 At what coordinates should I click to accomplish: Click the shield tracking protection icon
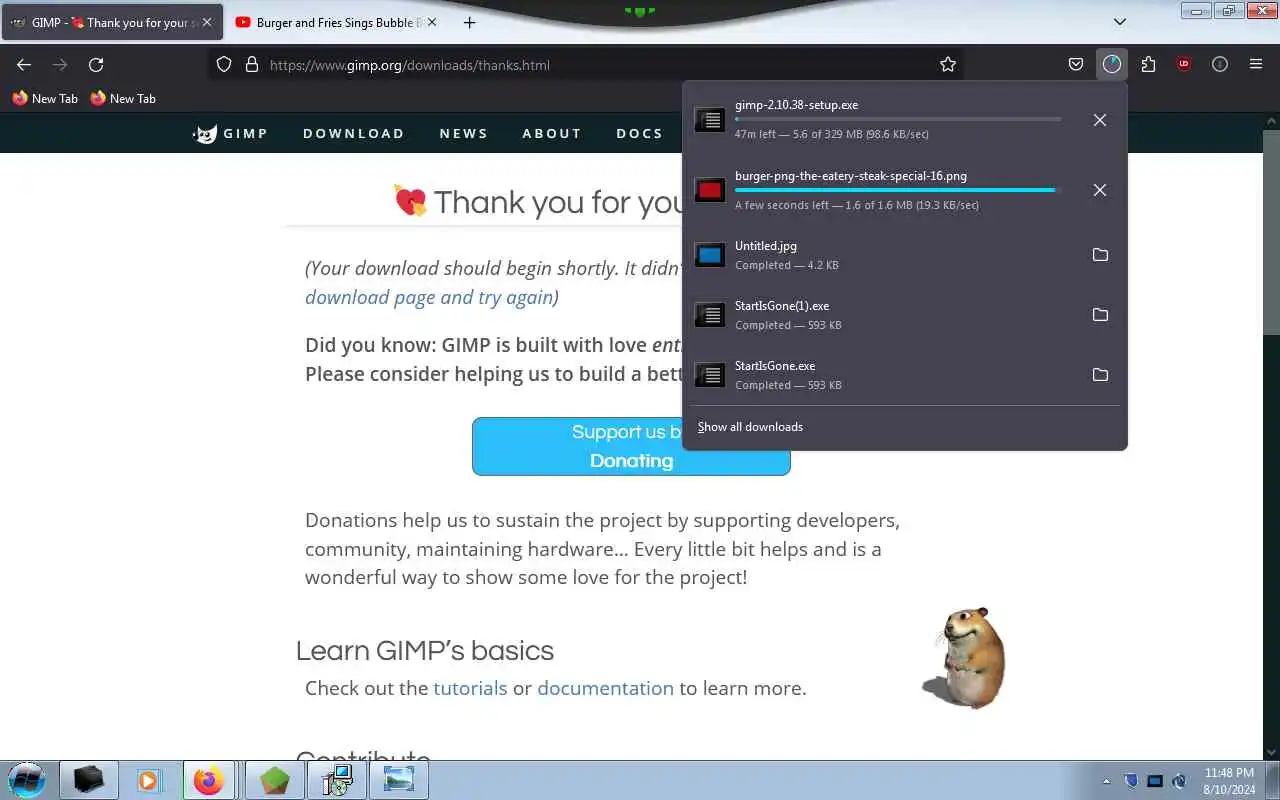pyautogui.click(x=224, y=64)
